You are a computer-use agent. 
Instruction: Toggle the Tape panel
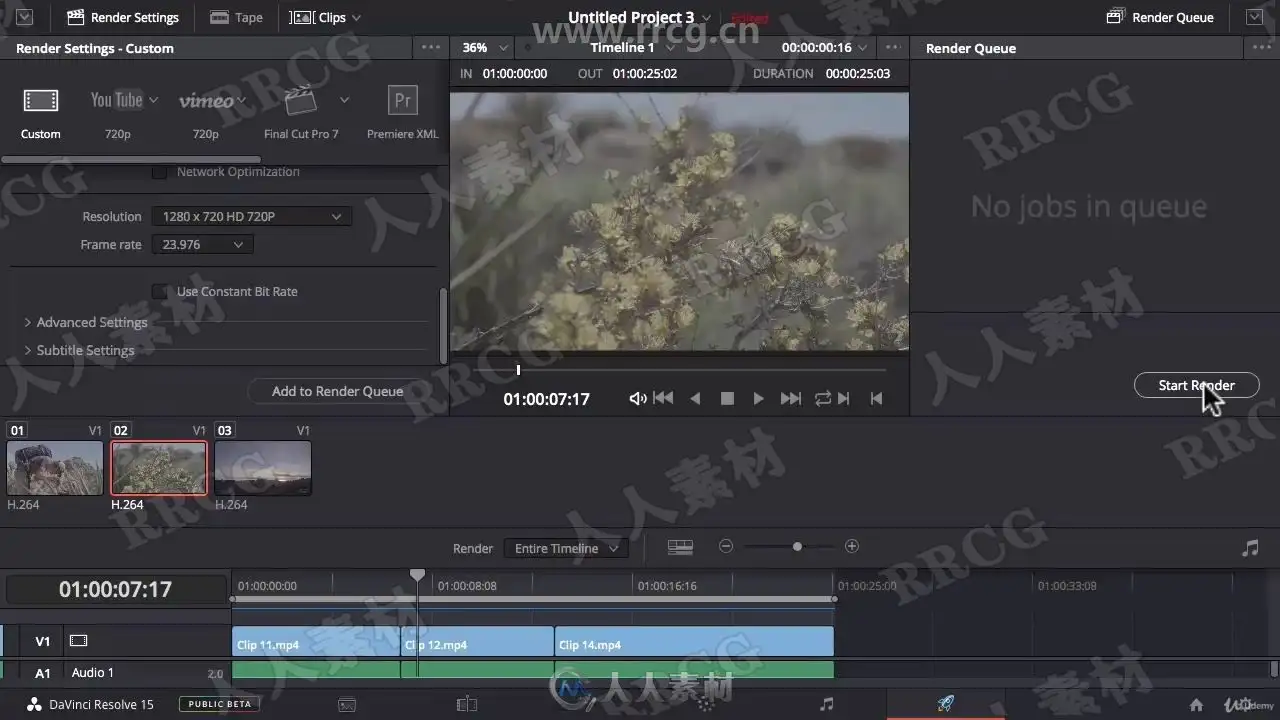point(236,17)
